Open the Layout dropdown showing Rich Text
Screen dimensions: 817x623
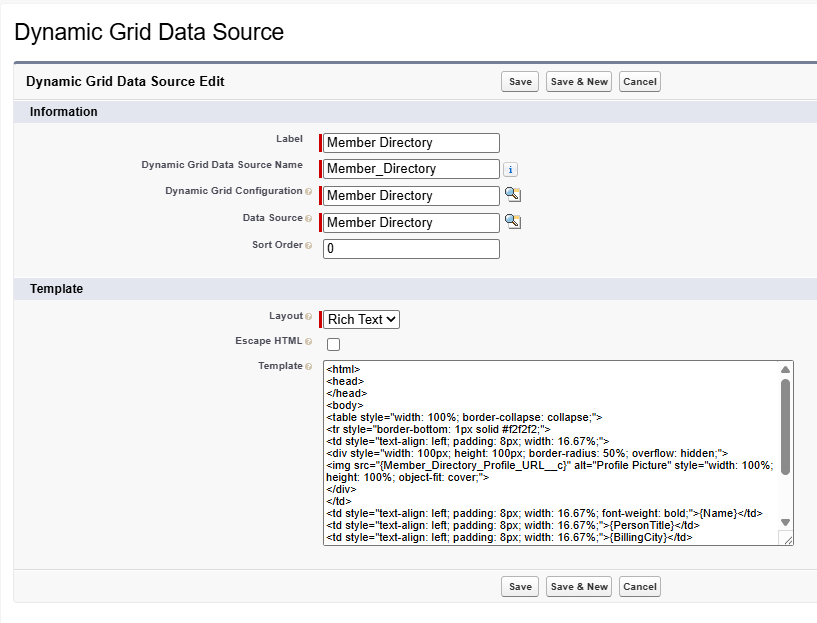click(361, 319)
